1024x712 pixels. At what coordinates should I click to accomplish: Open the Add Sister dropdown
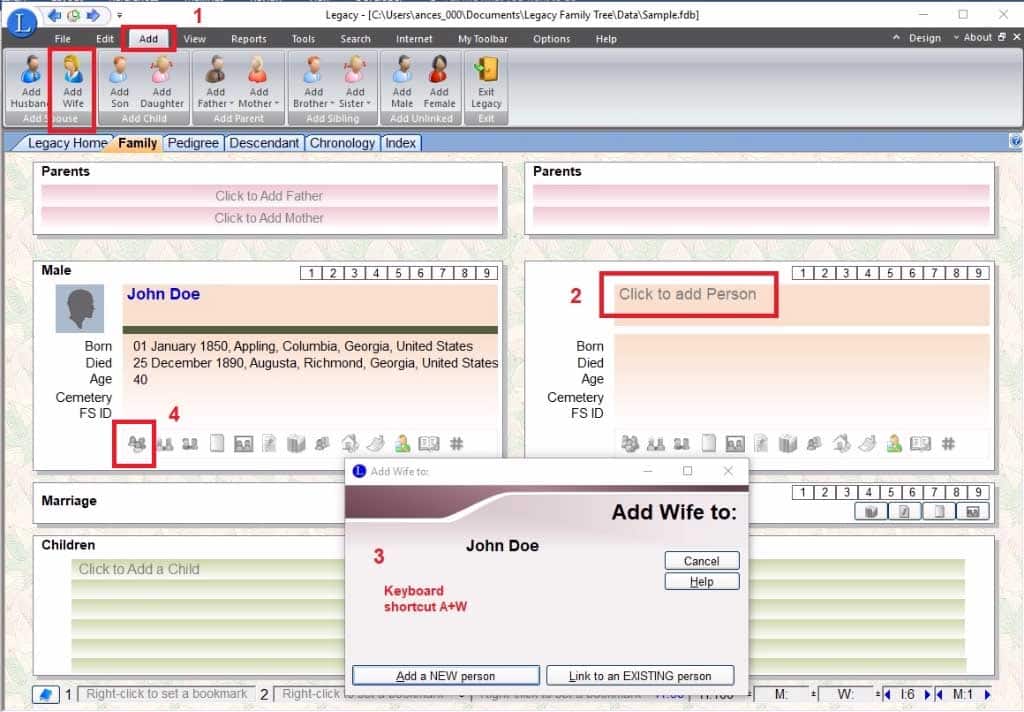tap(368, 103)
